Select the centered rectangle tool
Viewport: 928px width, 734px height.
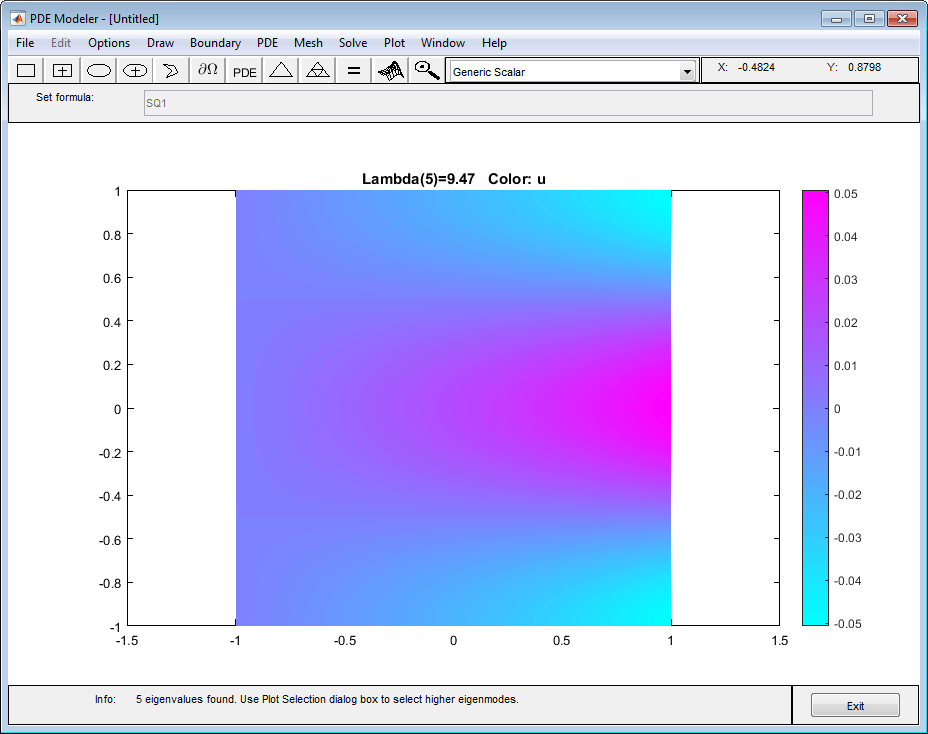click(62, 71)
